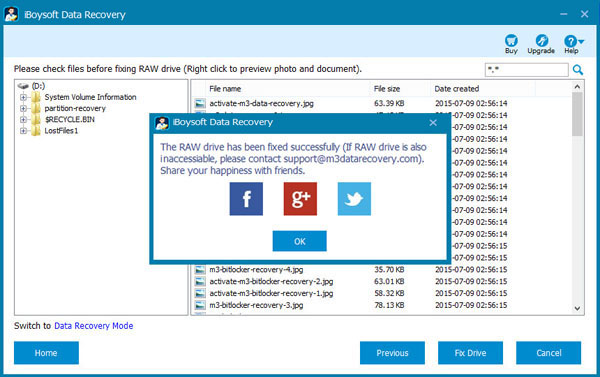Click the magnifier search icon
This screenshot has height=377, width=600.
(578, 70)
